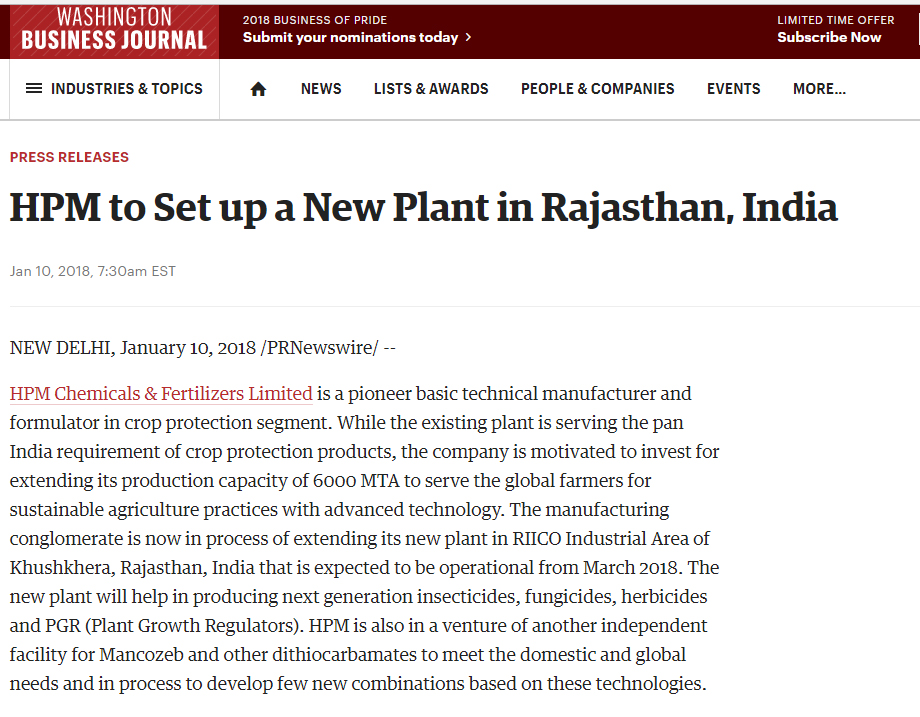Click the article headline about HPM plant

point(424,208)
